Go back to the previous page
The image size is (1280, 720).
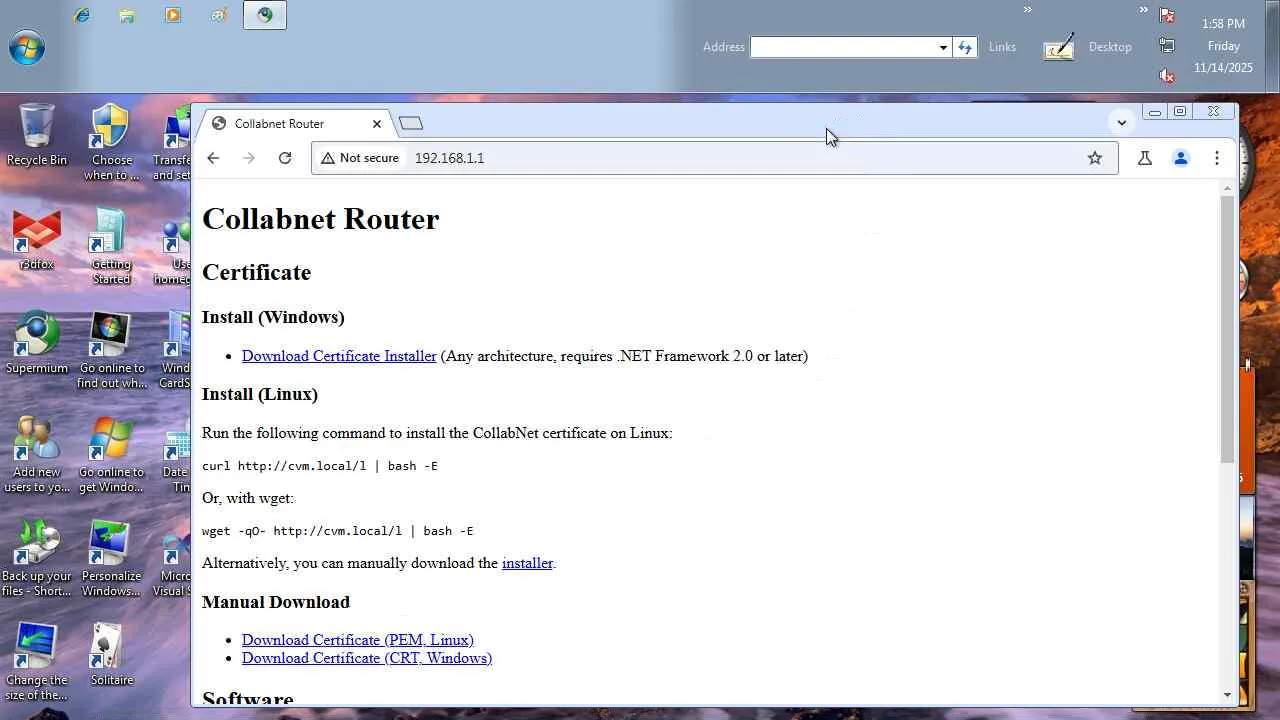pos(213,158)
